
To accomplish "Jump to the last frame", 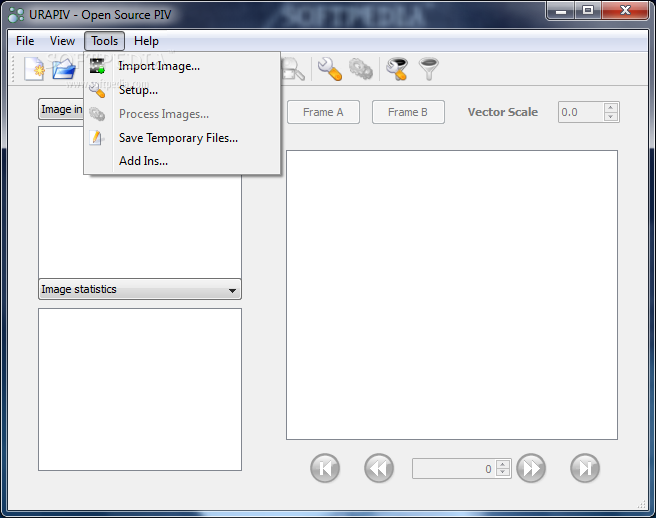I will point(584,468).
